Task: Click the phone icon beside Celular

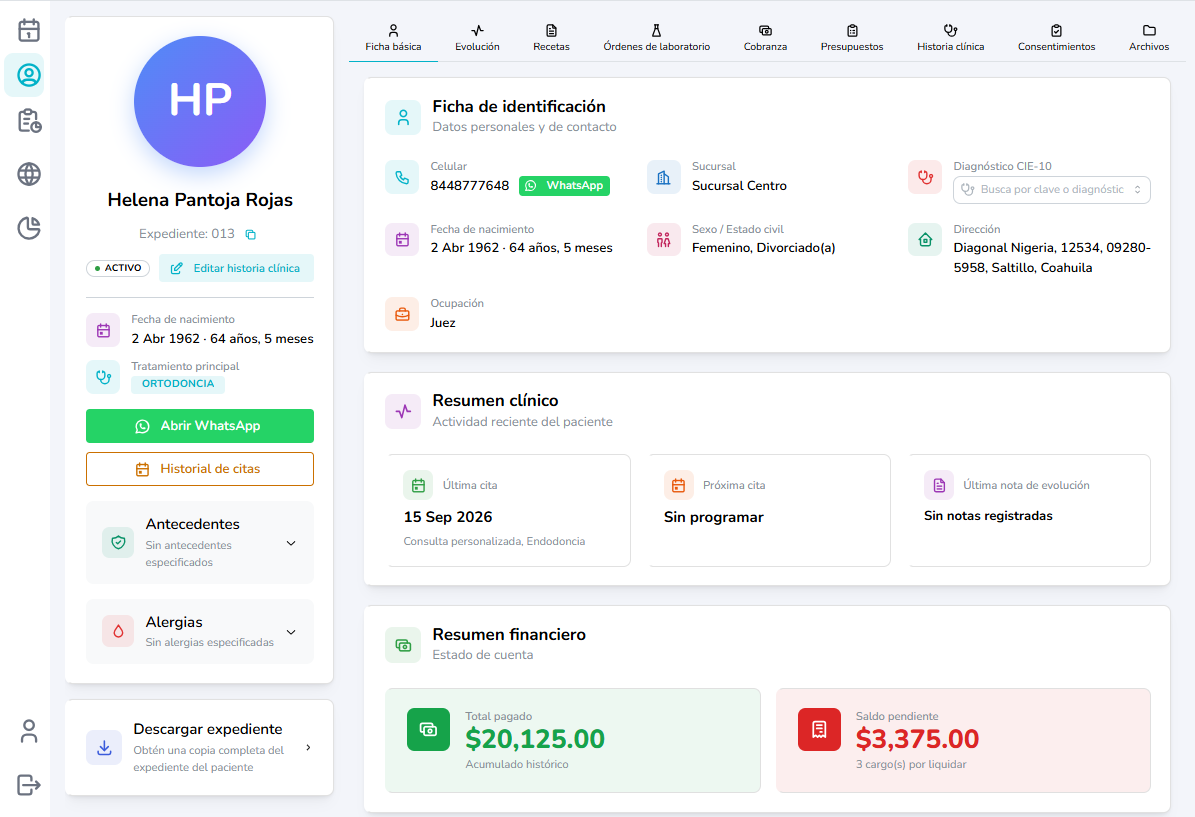Action: point(402,178)
